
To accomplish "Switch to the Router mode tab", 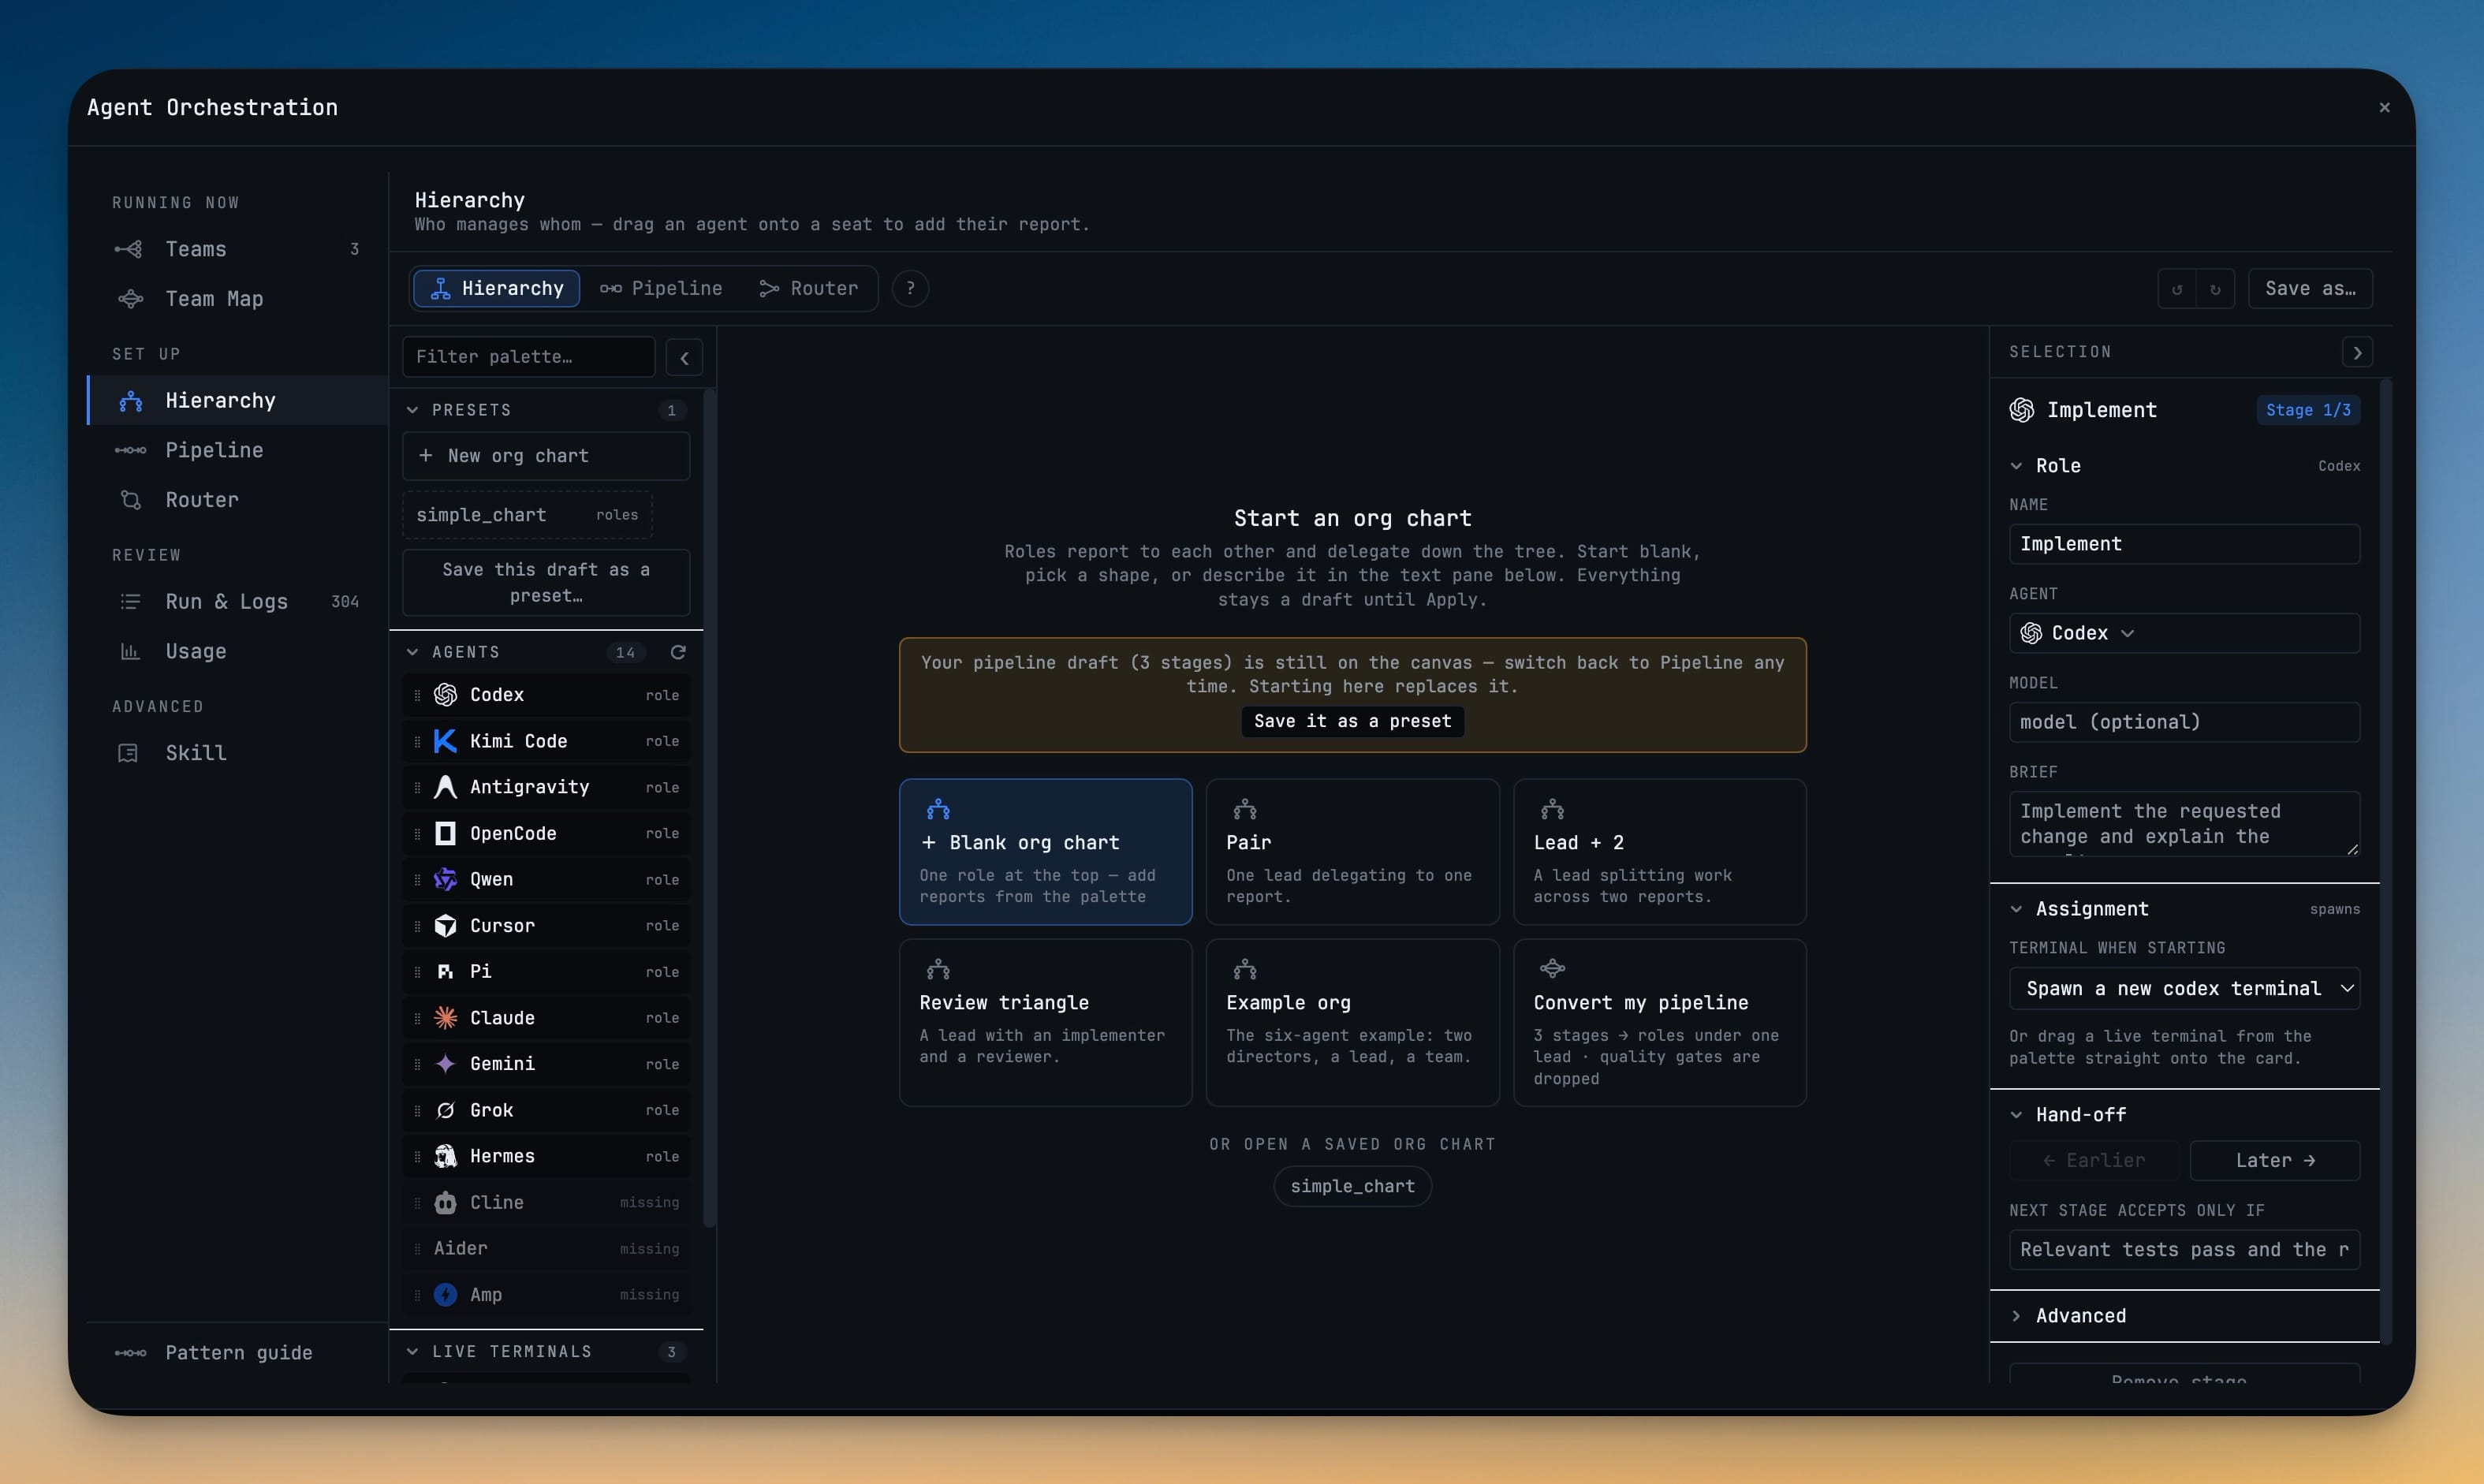I will [808, 289].
